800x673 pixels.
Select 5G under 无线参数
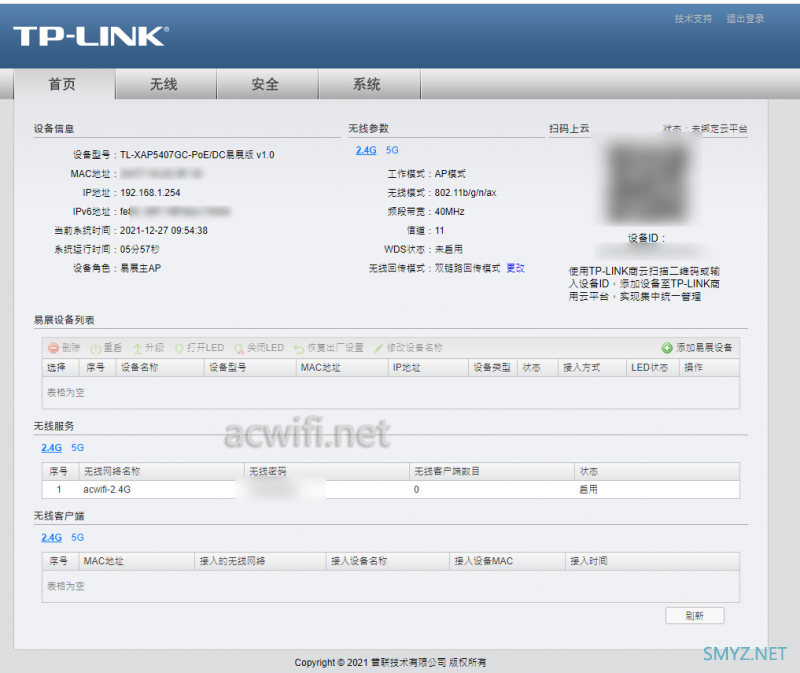(392, 150)
